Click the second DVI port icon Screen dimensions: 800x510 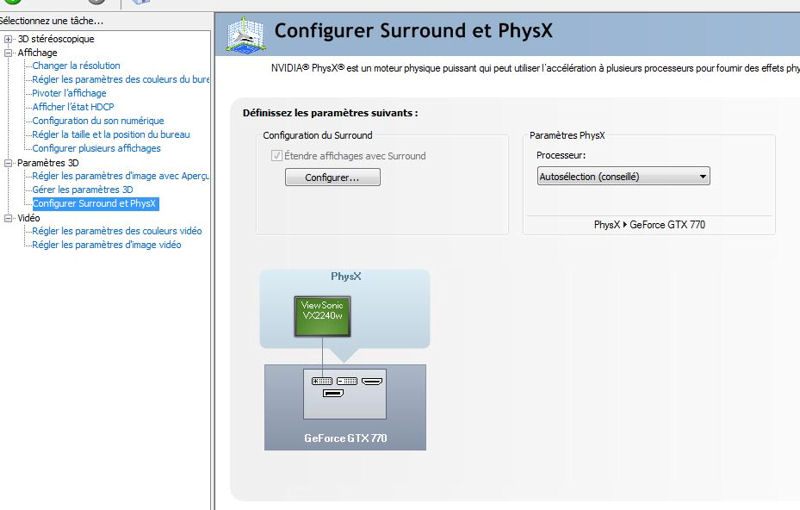pyautogui.click(x=347, y=381)
